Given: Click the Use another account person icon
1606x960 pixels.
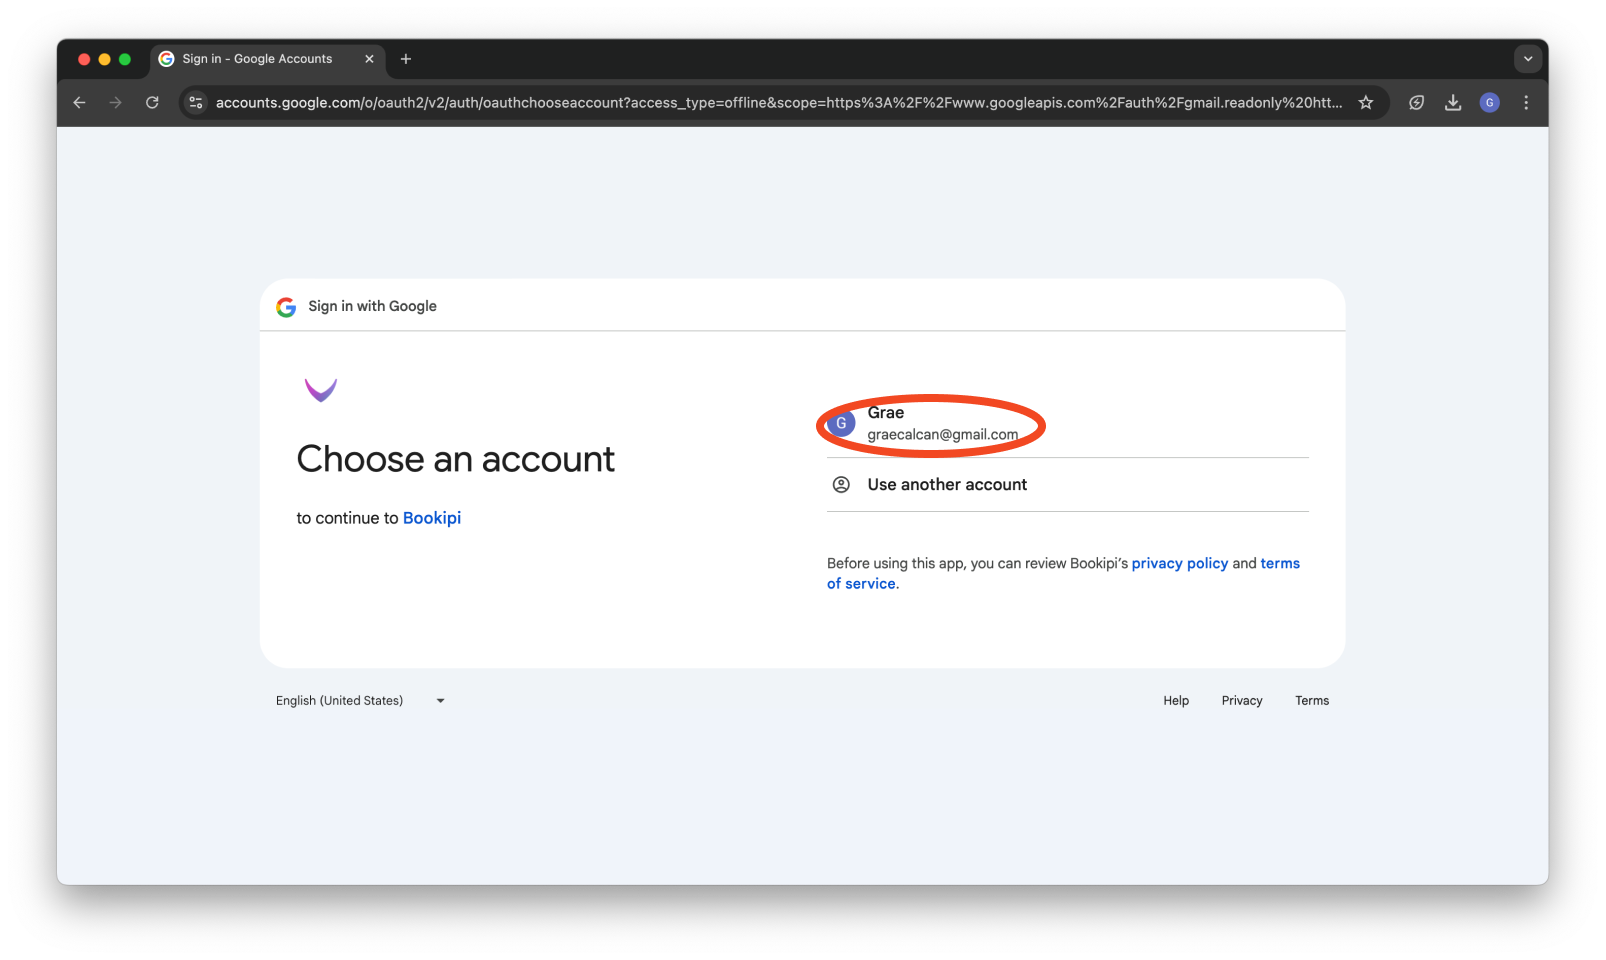Looking at the screenshot, I should click(840, 484).
